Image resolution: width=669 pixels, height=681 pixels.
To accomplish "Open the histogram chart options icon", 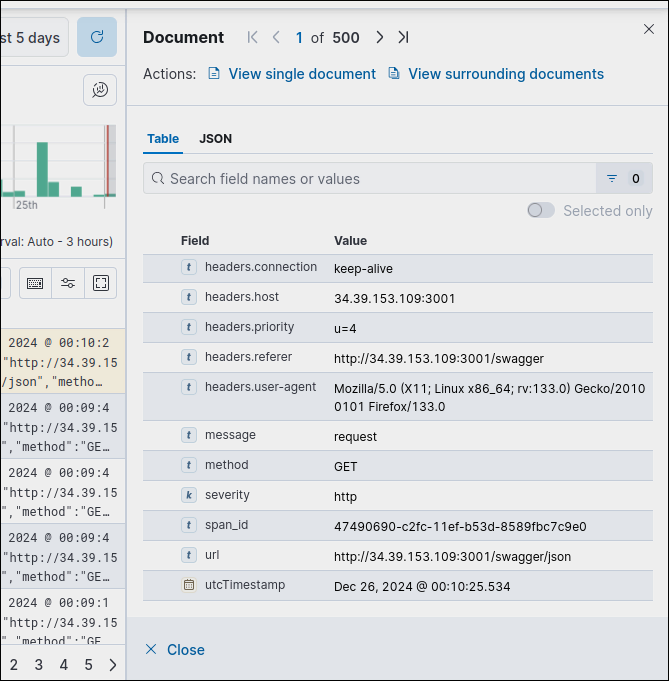I will (x=100, y=90).
